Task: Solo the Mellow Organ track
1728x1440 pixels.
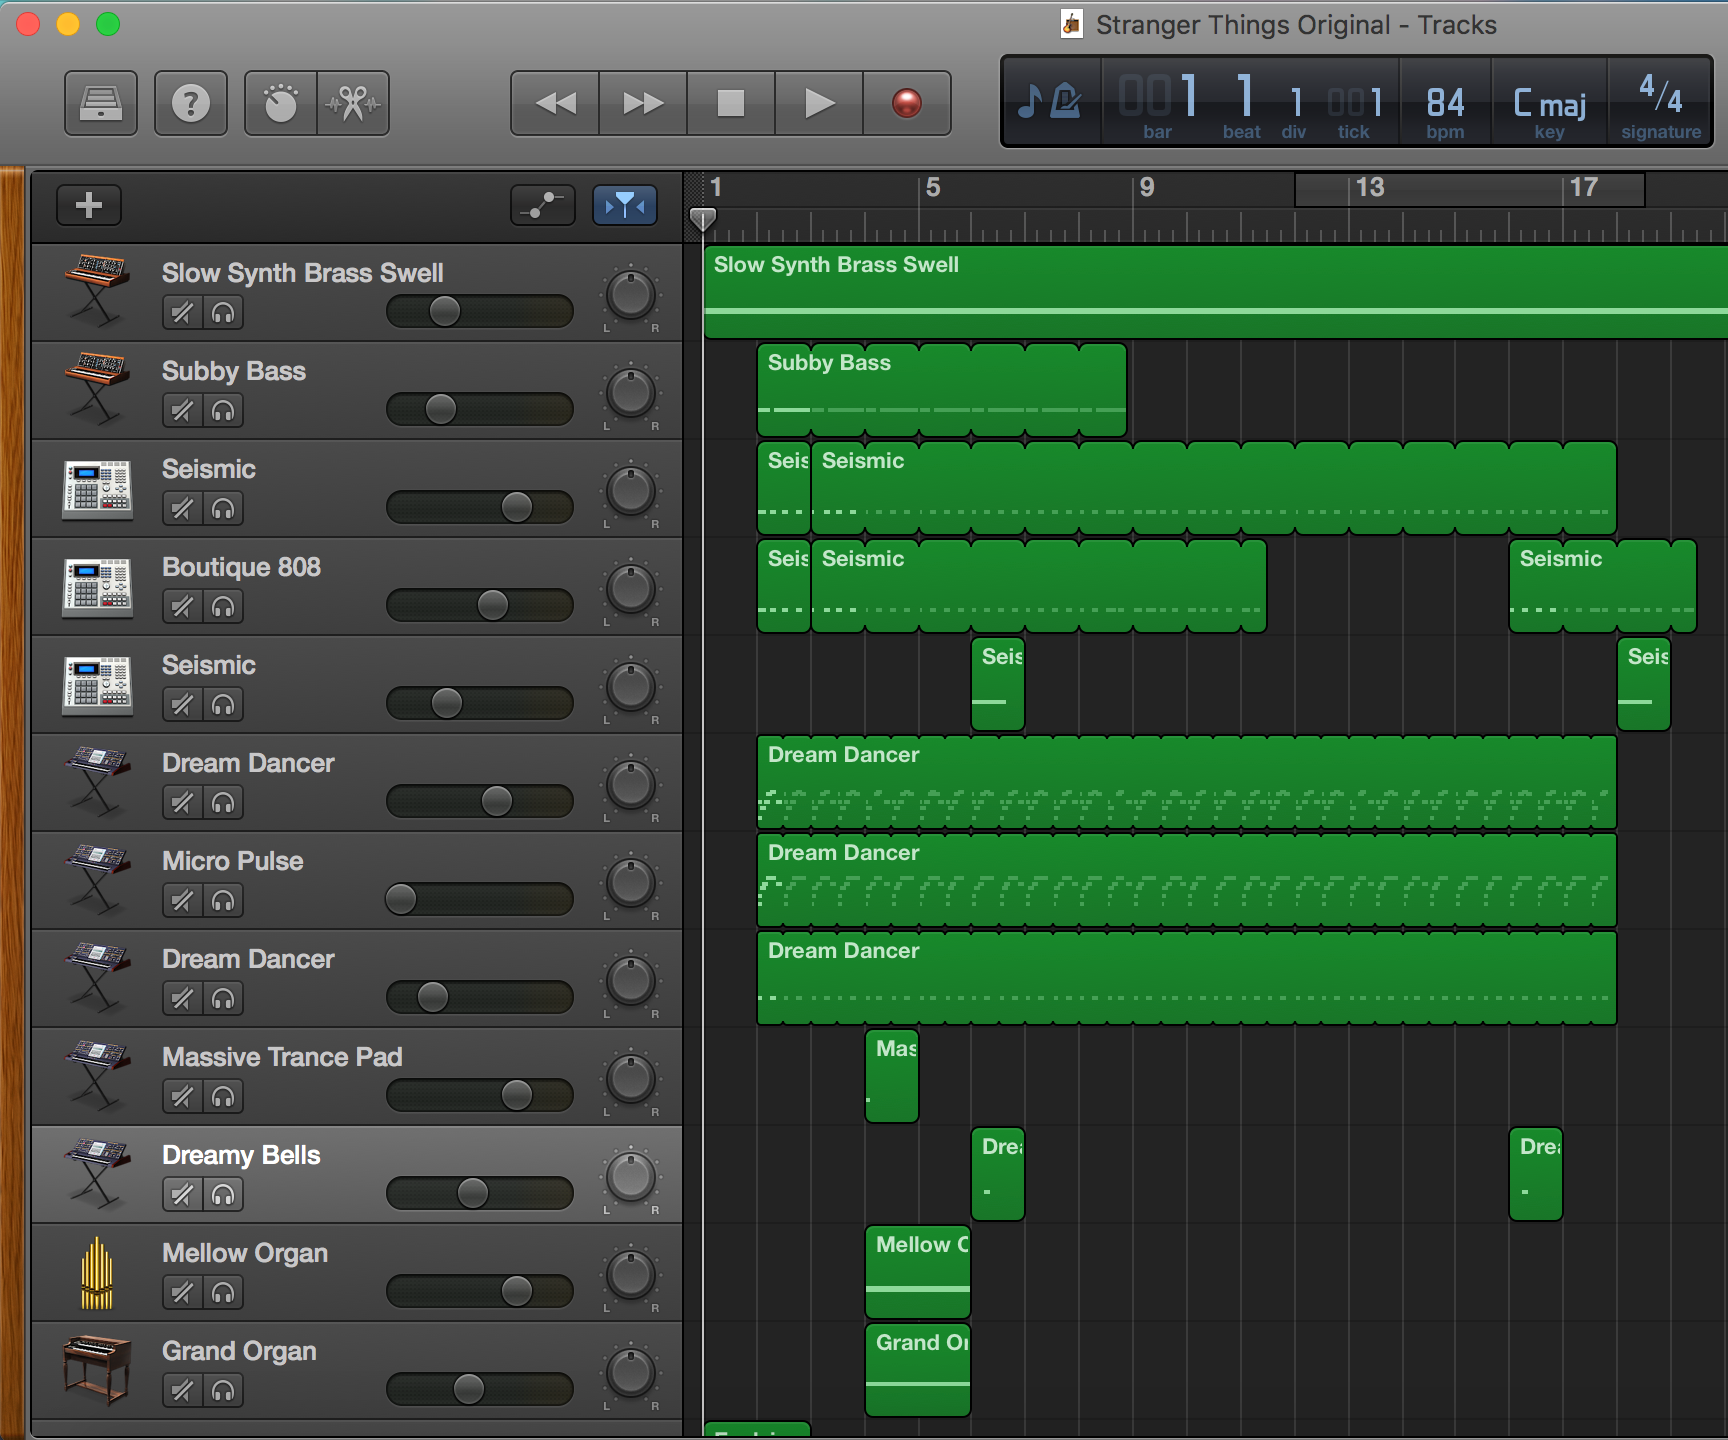Action: [223, 1293]
